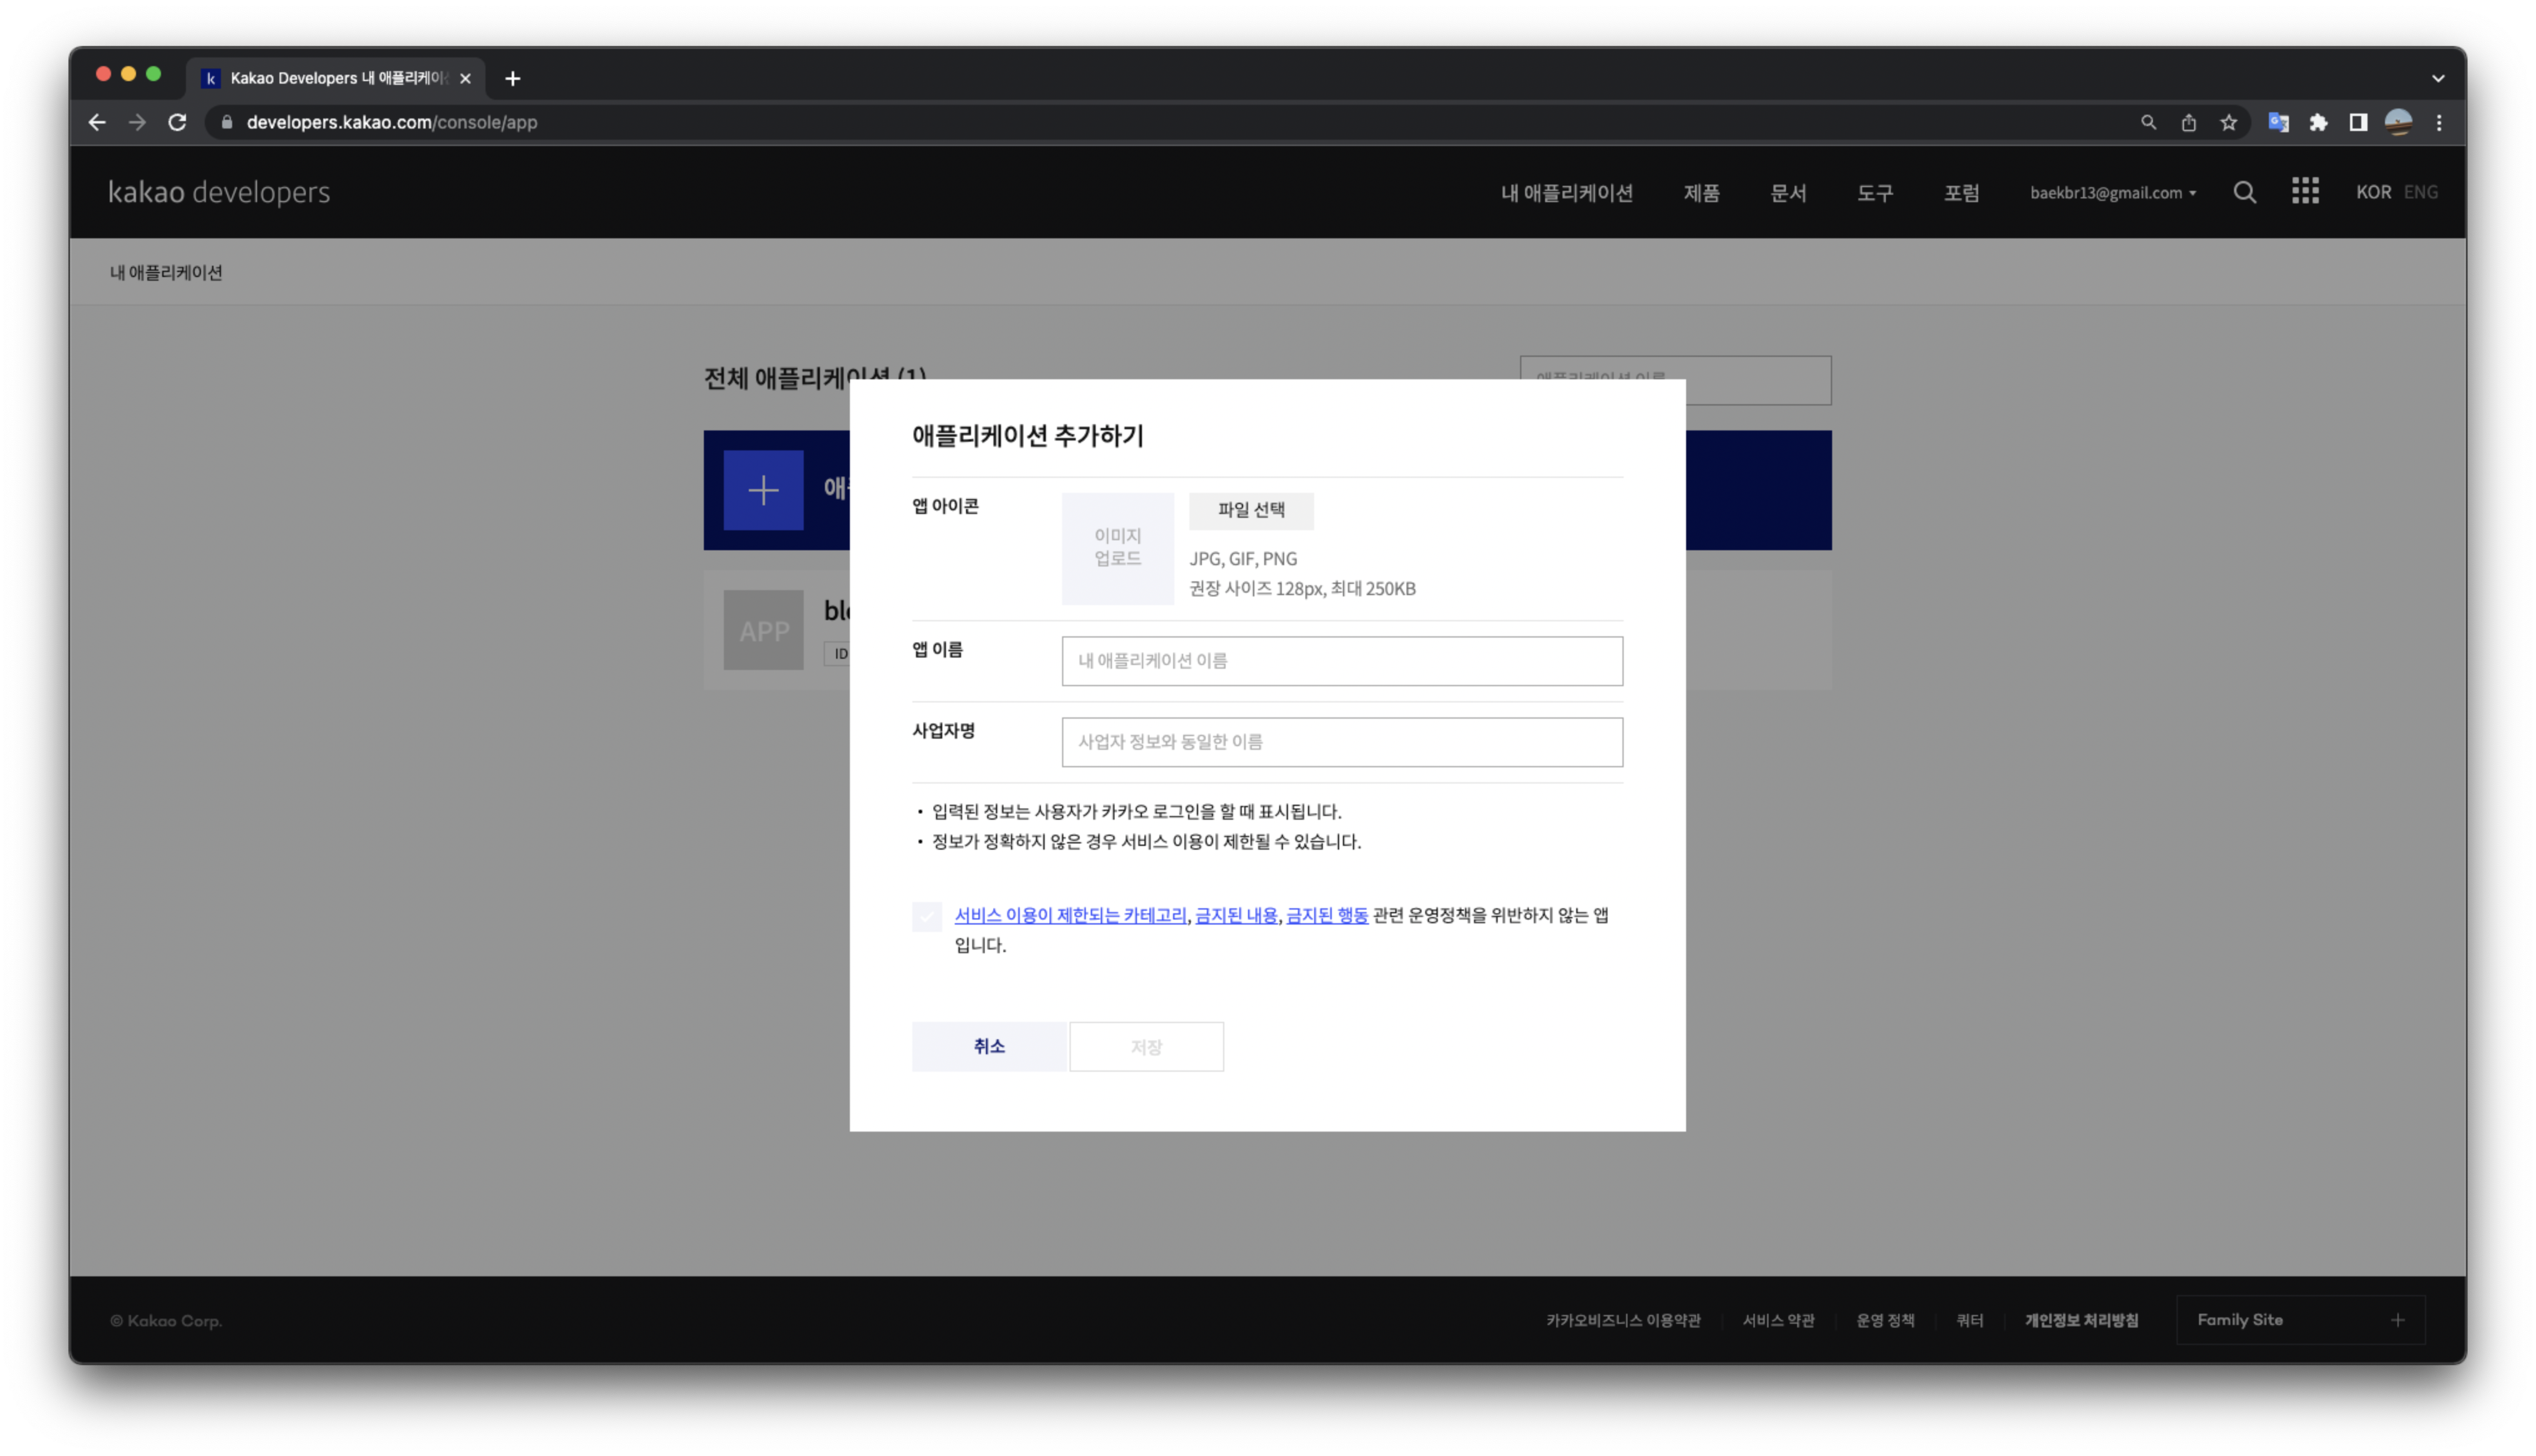Switch language to ENG

tap(2420, 192)
